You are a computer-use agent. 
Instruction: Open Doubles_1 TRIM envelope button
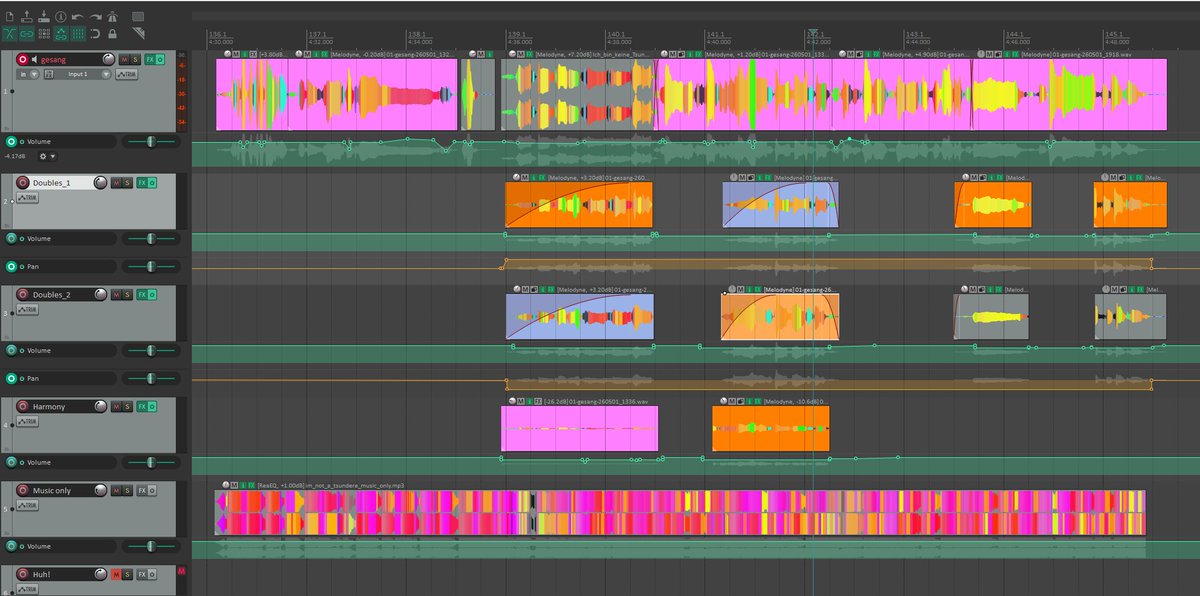pos(27,197)
